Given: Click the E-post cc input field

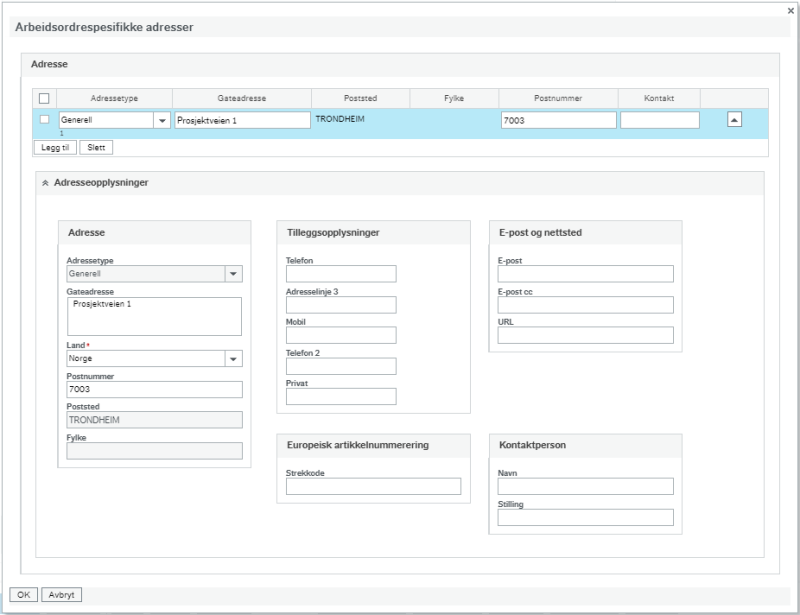Looking at the screenshot, I should (585, 305).
